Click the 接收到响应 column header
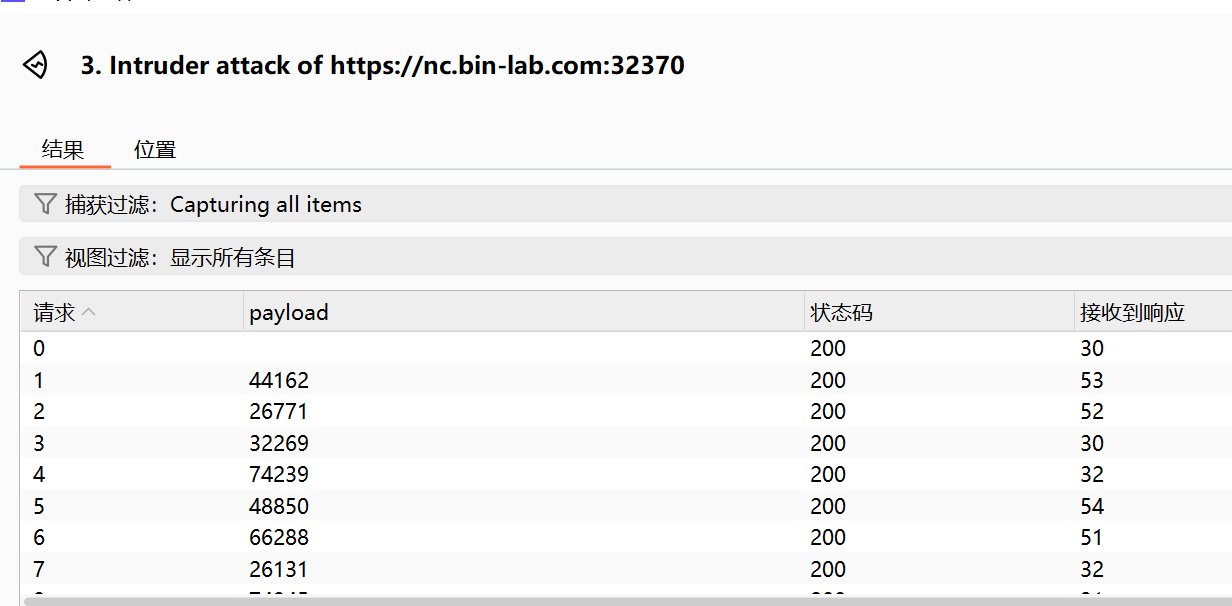1232x606 pixels. click(1132, 313)
